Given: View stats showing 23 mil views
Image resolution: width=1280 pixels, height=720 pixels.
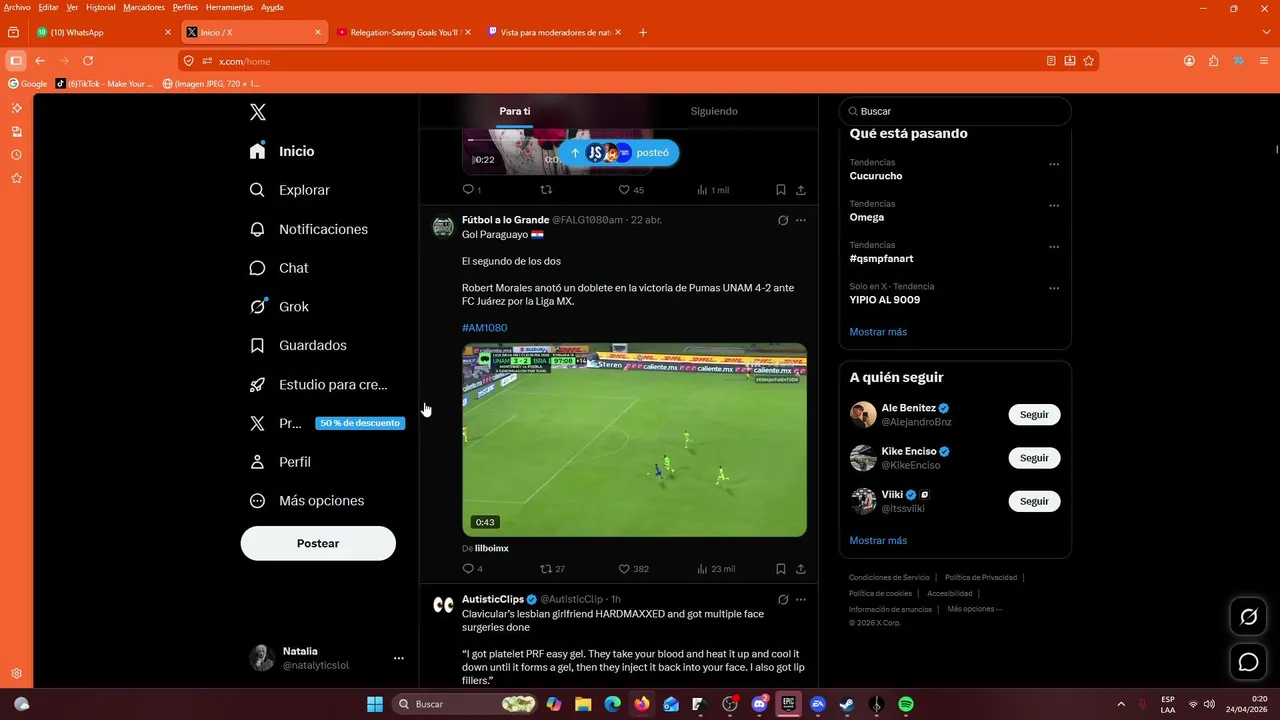Looking at the screenshot, I should pyautogui.click(x=716, y=569).
